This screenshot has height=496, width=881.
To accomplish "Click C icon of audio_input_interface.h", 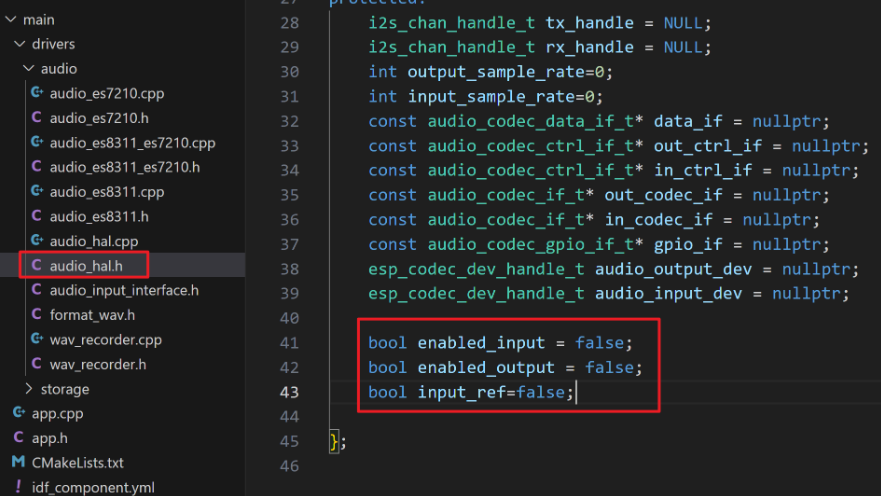I will tap(37, 289).
